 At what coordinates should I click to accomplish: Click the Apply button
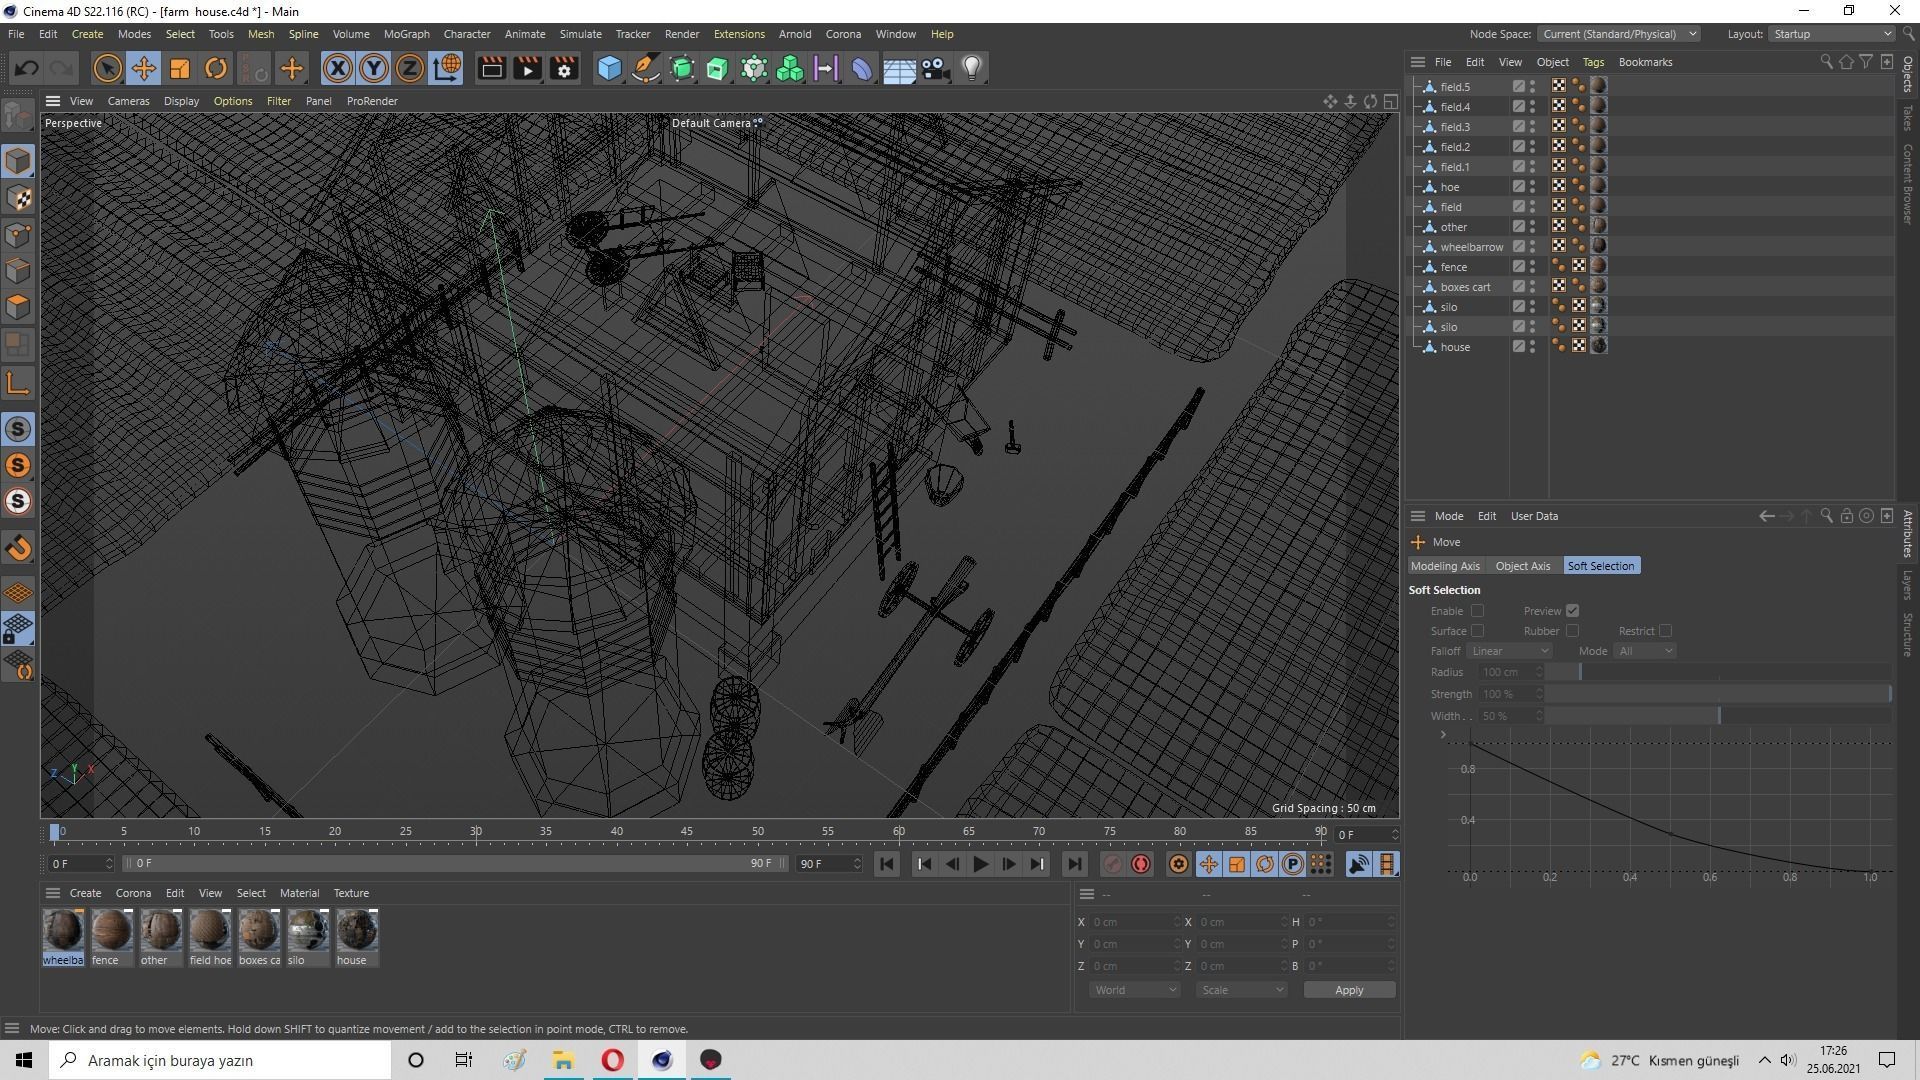(x=1349, y=990)
